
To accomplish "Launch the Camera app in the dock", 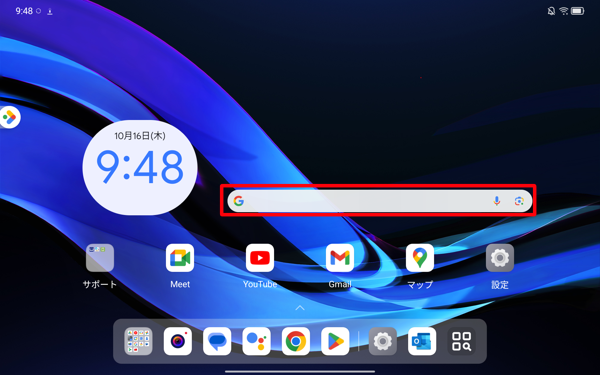I will click(178, 341).
